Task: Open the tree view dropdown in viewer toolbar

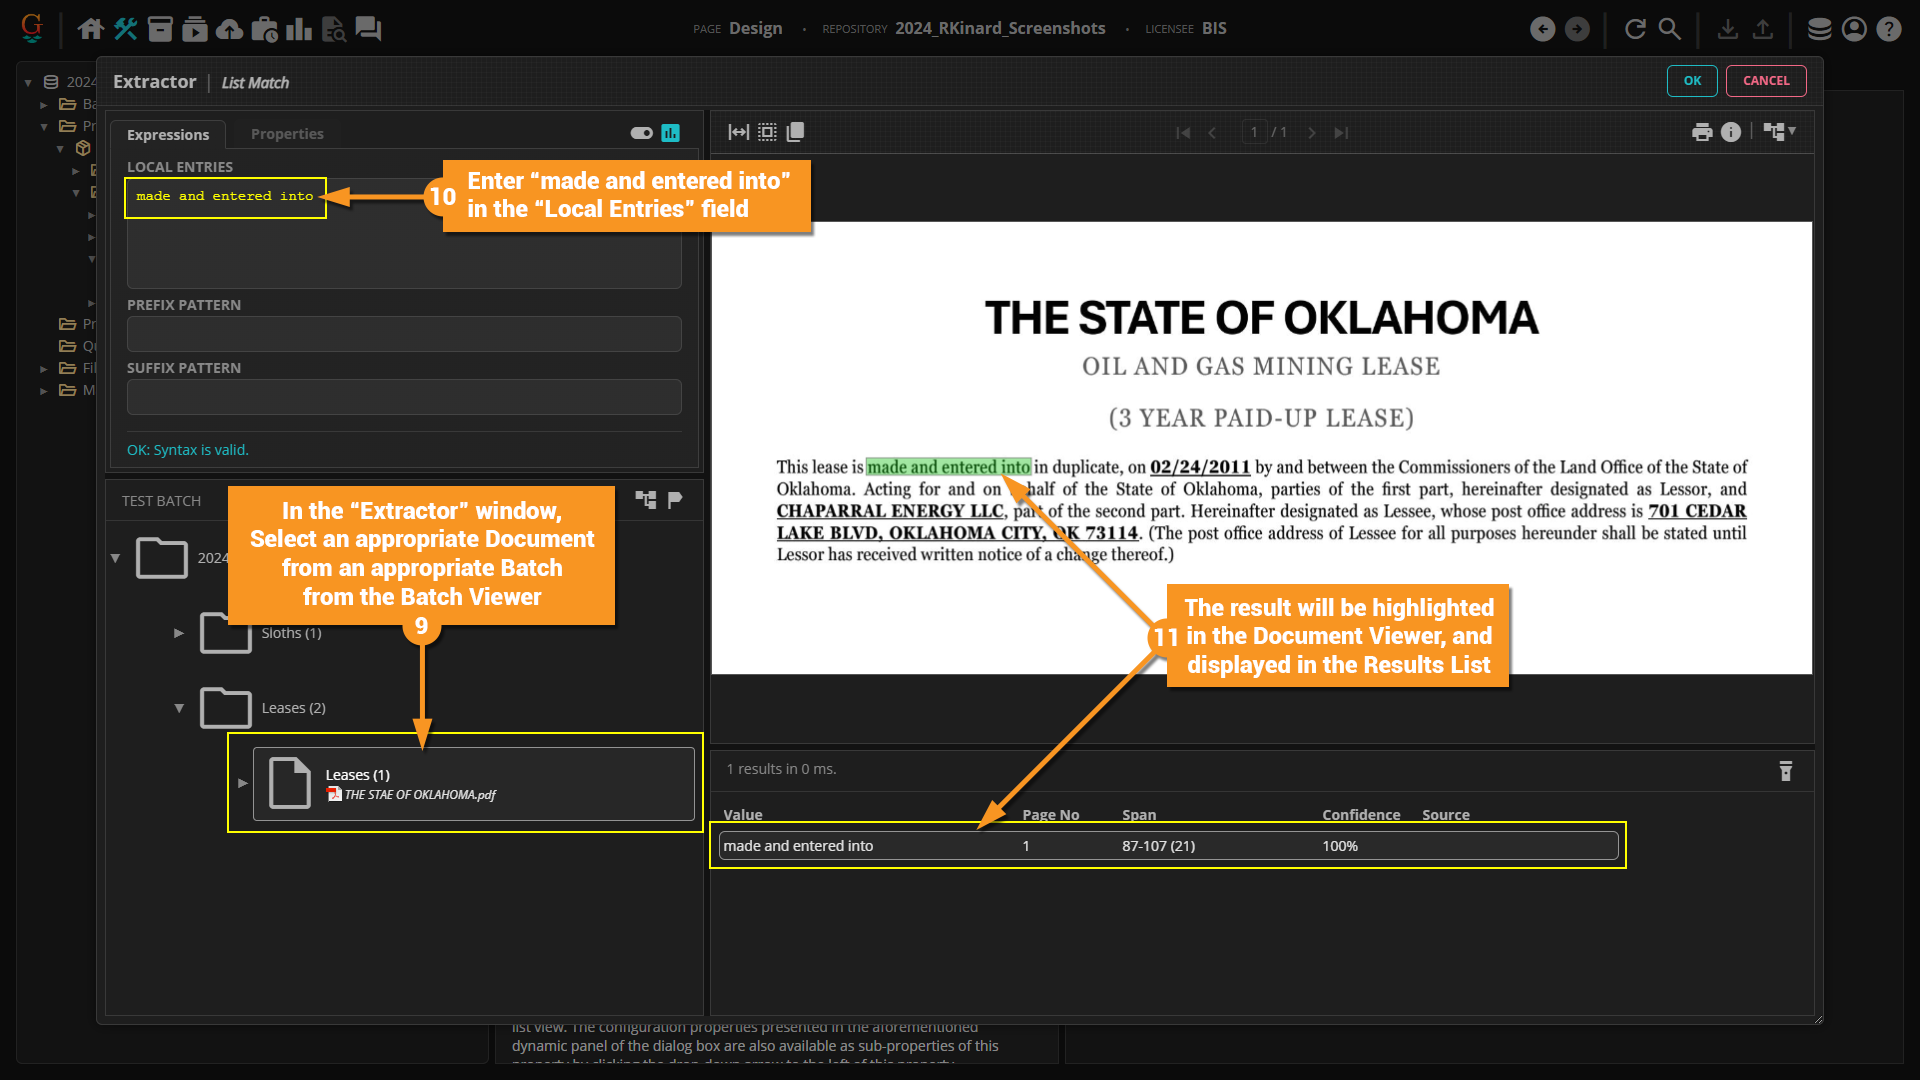Action: [1780, 132]
